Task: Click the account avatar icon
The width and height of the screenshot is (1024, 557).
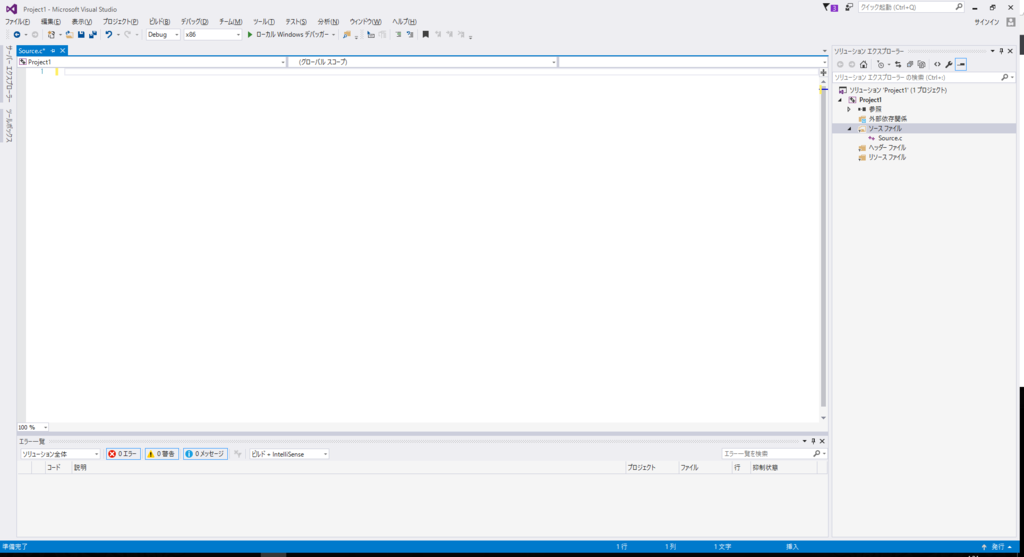Action: [x=1011, y=22]
